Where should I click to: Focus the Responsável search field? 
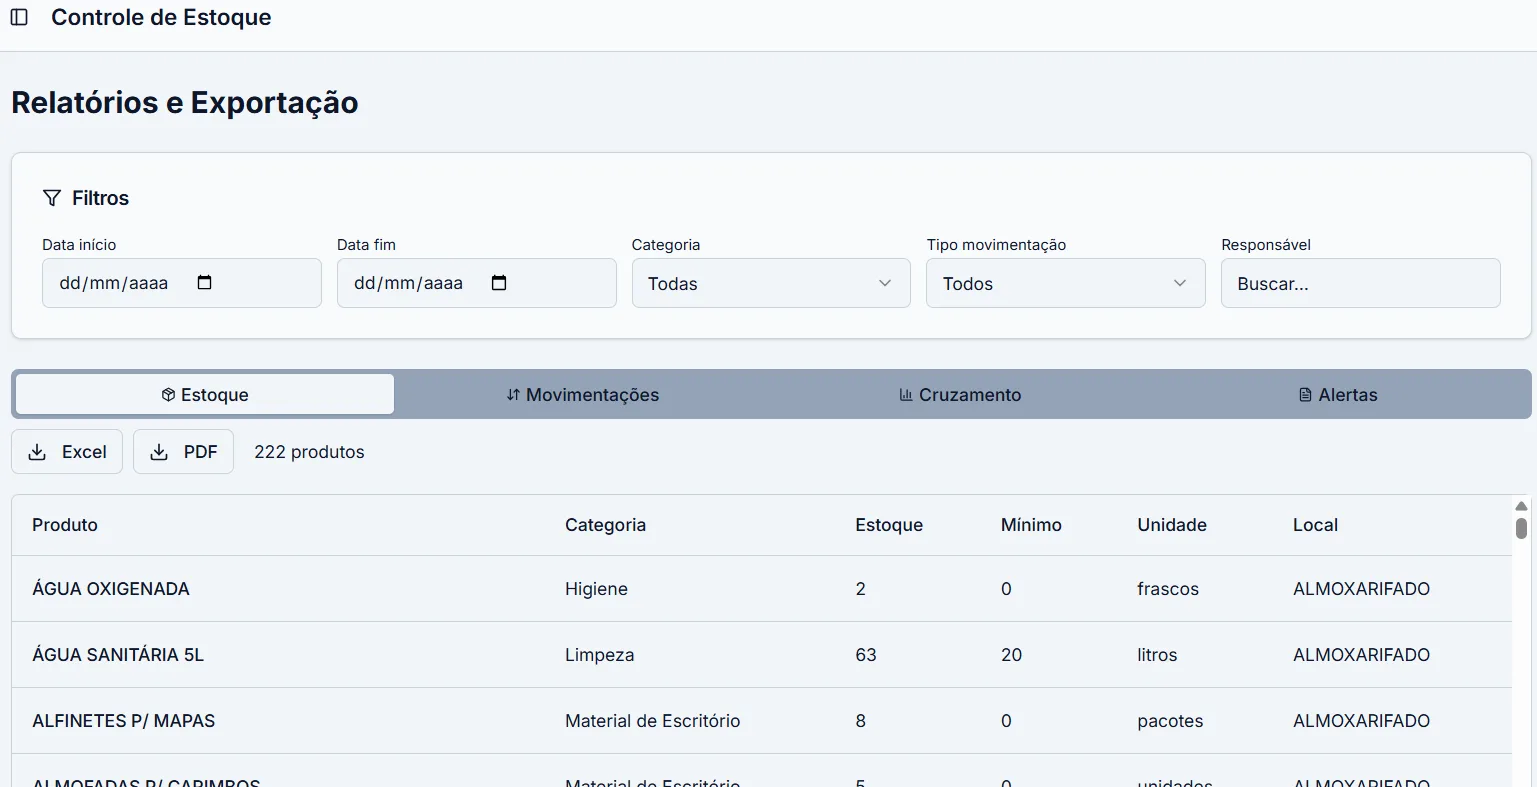click(x=1361, y=283)
